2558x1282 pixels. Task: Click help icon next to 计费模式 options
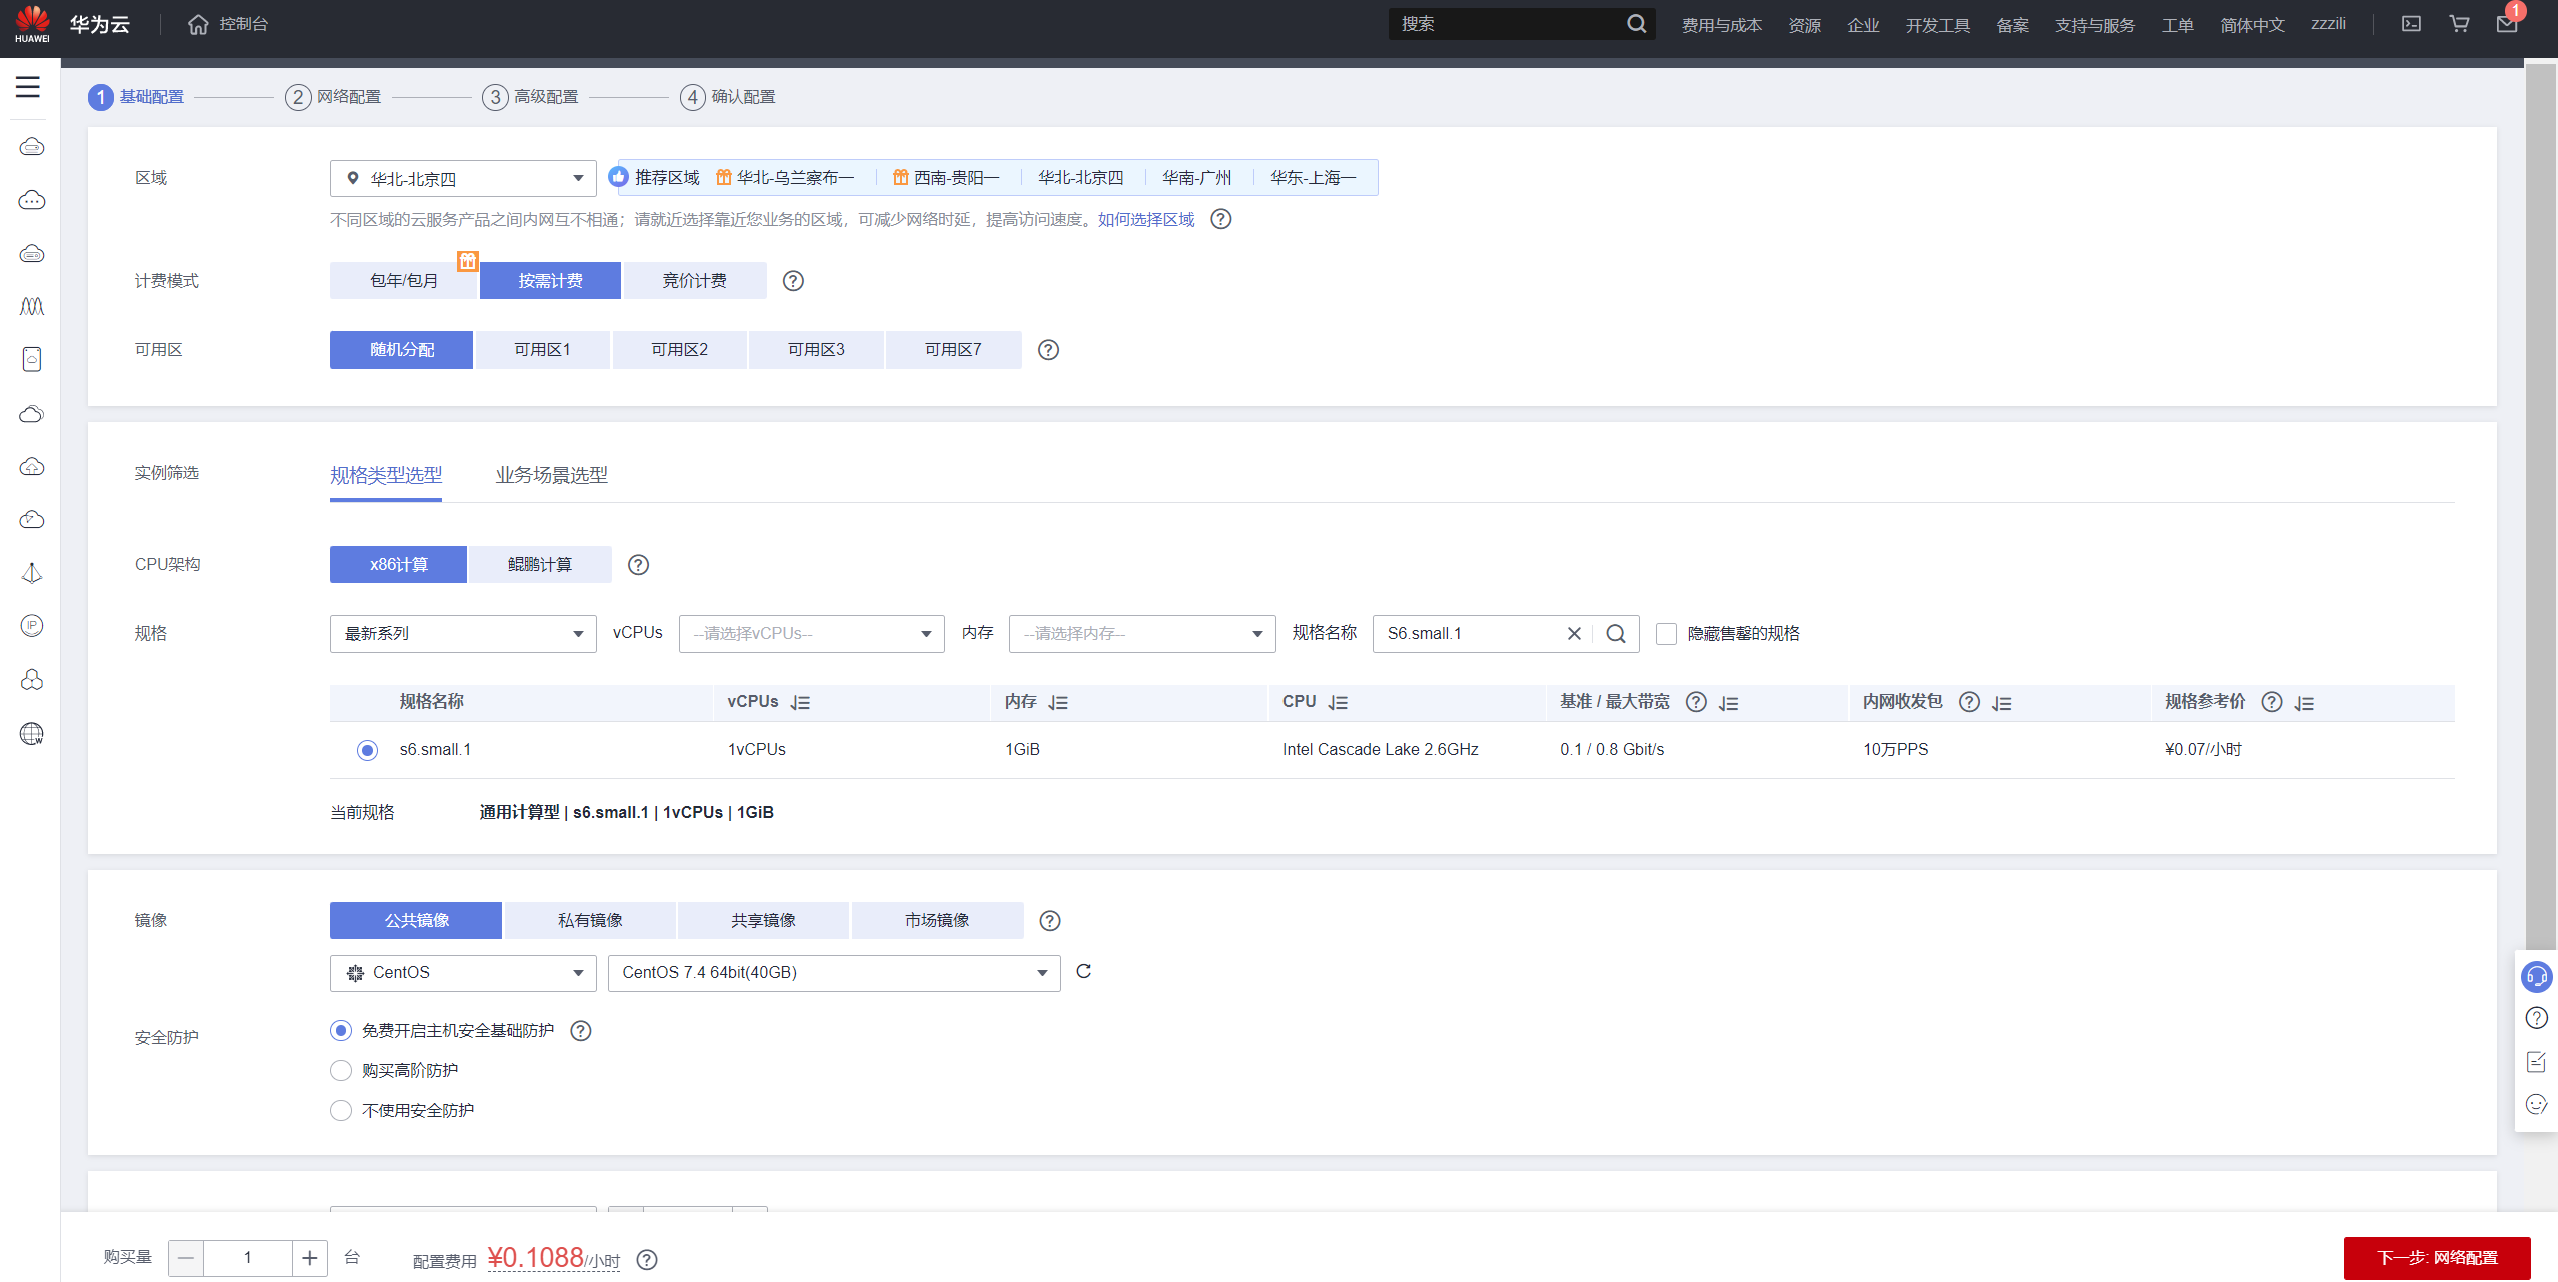(x=793, y=281)
